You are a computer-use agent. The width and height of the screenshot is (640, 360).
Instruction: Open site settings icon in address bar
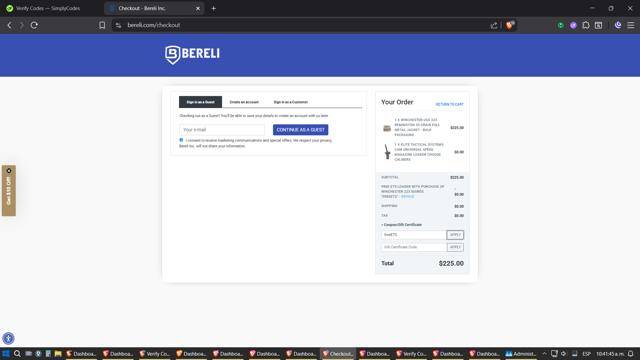click(118, 25)
